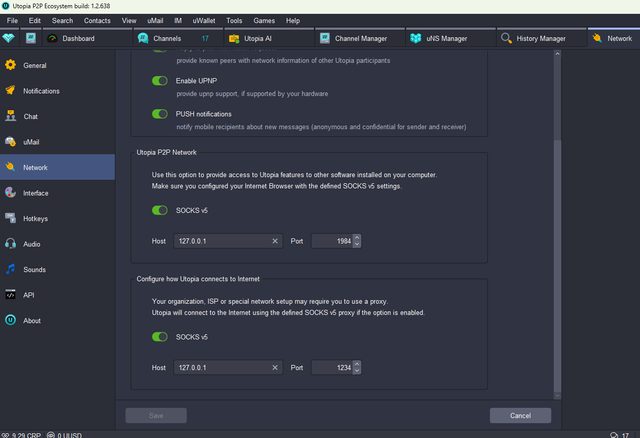Toggle SOCKS v5 in Utopia P2P Network
The image size is (640, 438).
pyautogui.click(x=160, y=210)
